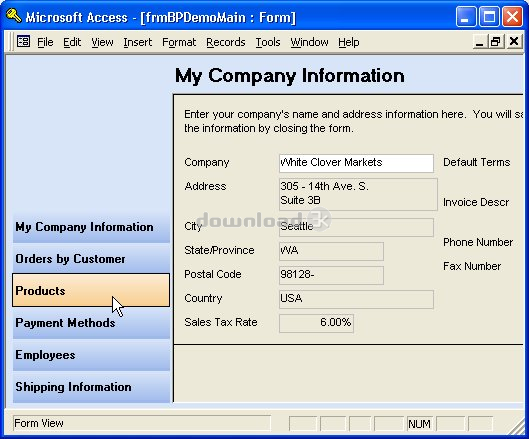Open the Format menu

click(179, 42)
